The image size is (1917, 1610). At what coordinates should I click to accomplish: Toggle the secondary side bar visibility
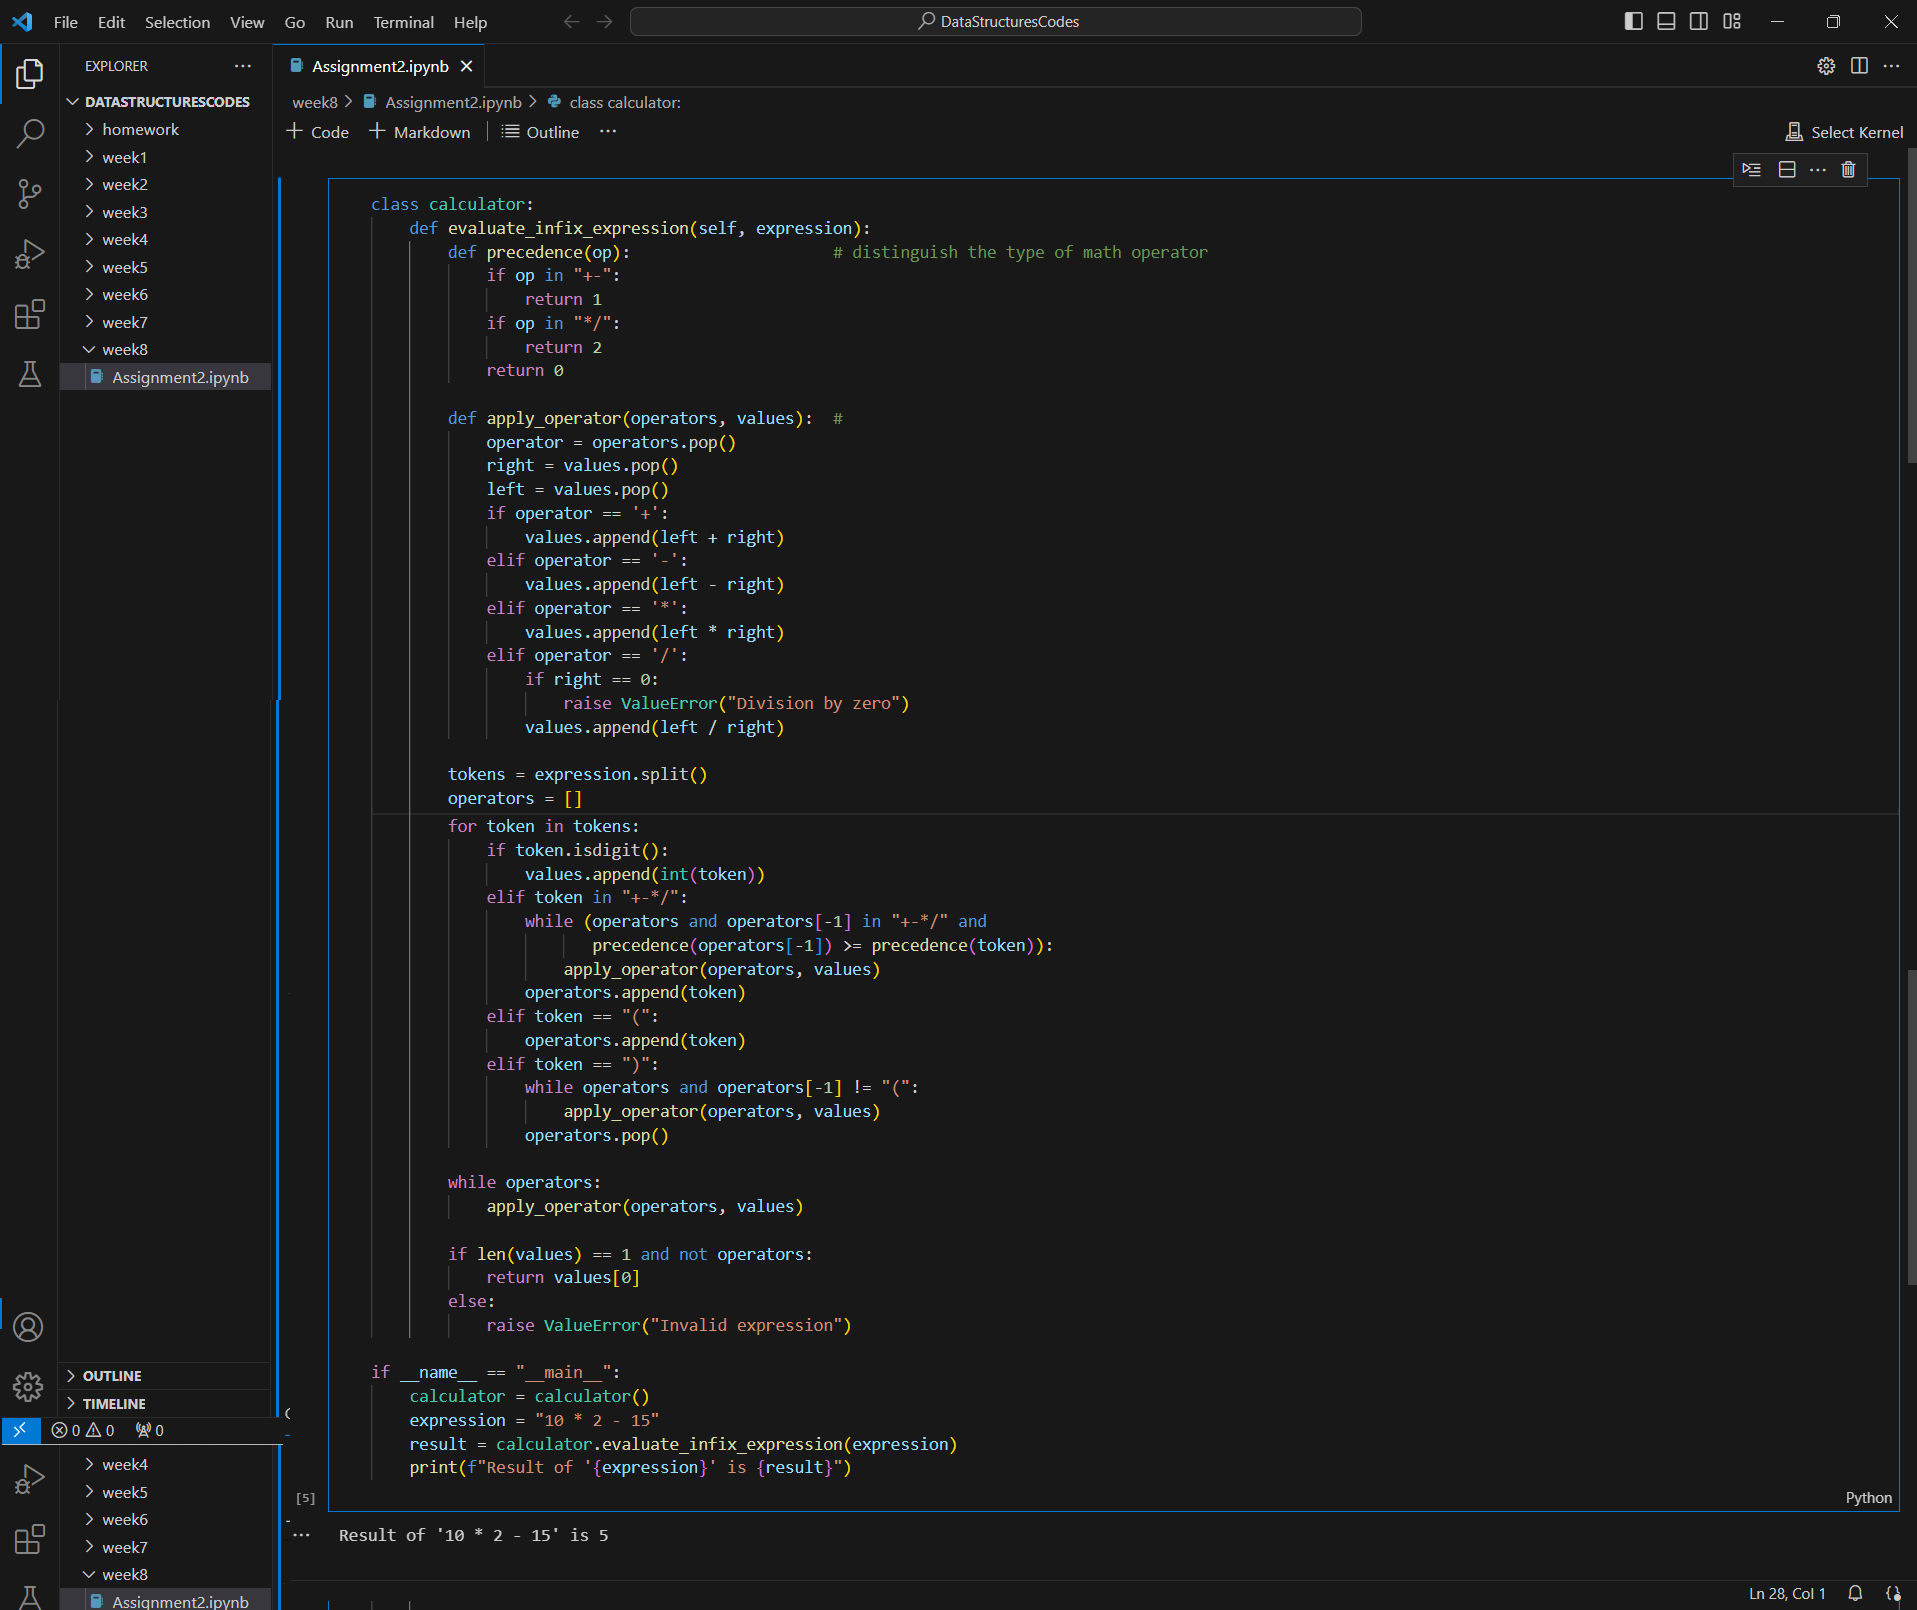(x=1699, y=21)
